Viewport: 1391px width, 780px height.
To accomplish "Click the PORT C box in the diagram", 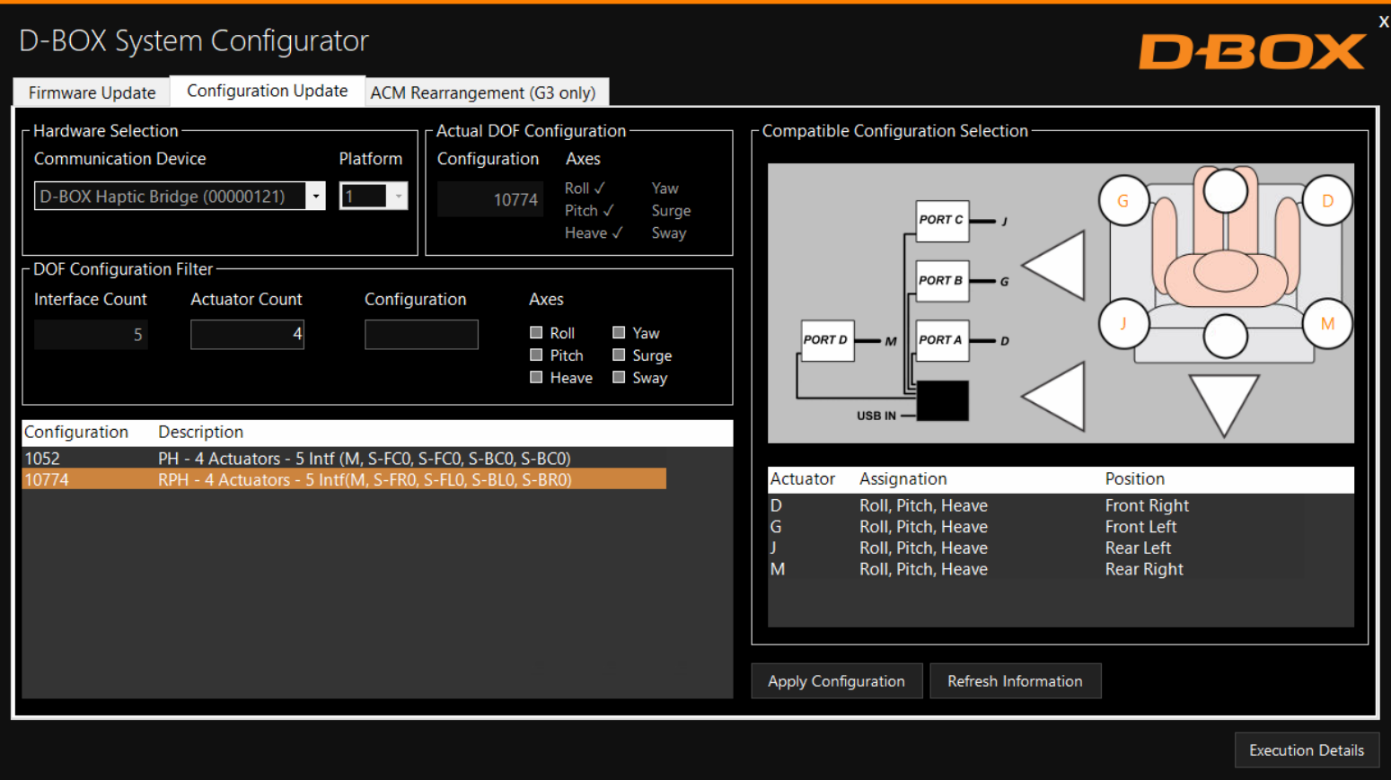I will (x=940, y=220).
